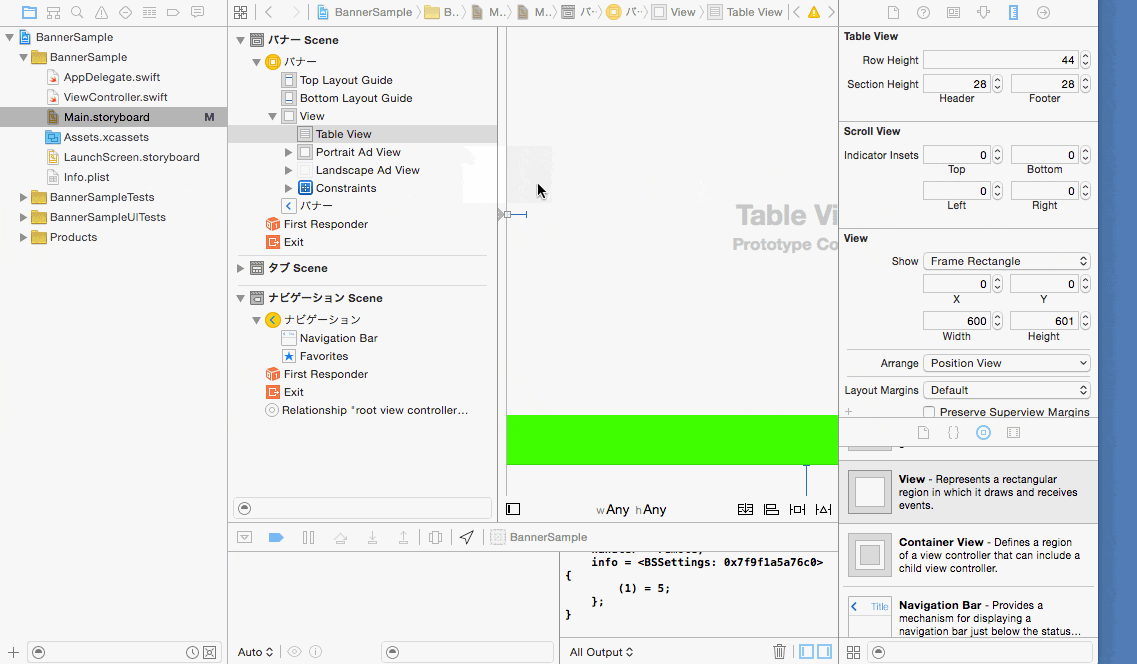Pause program execution in debug bar
The height and width of the screenshot is (664, 1137).
tap(308, 537)
